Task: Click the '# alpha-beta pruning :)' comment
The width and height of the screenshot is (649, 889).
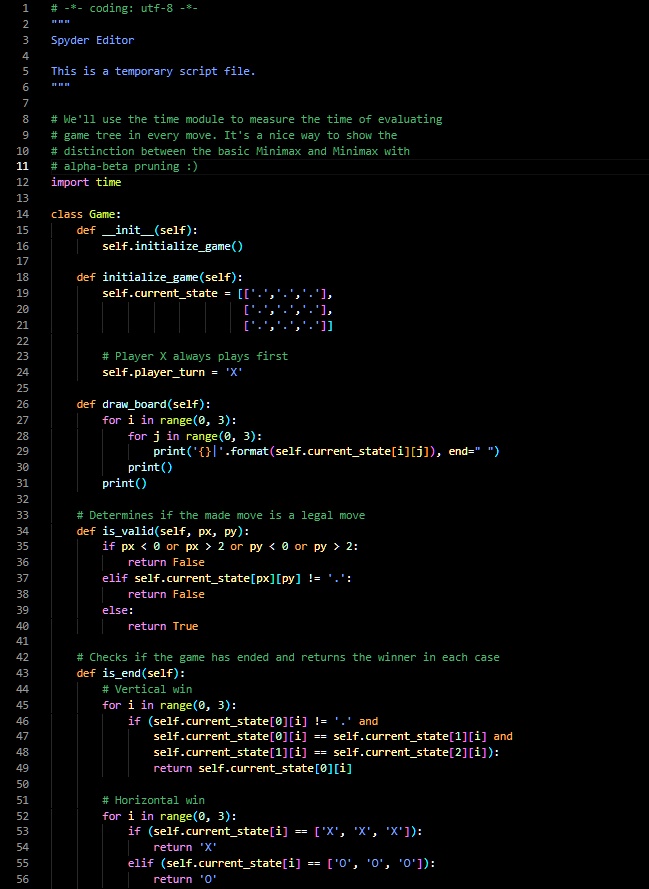Action: (124, 166)
